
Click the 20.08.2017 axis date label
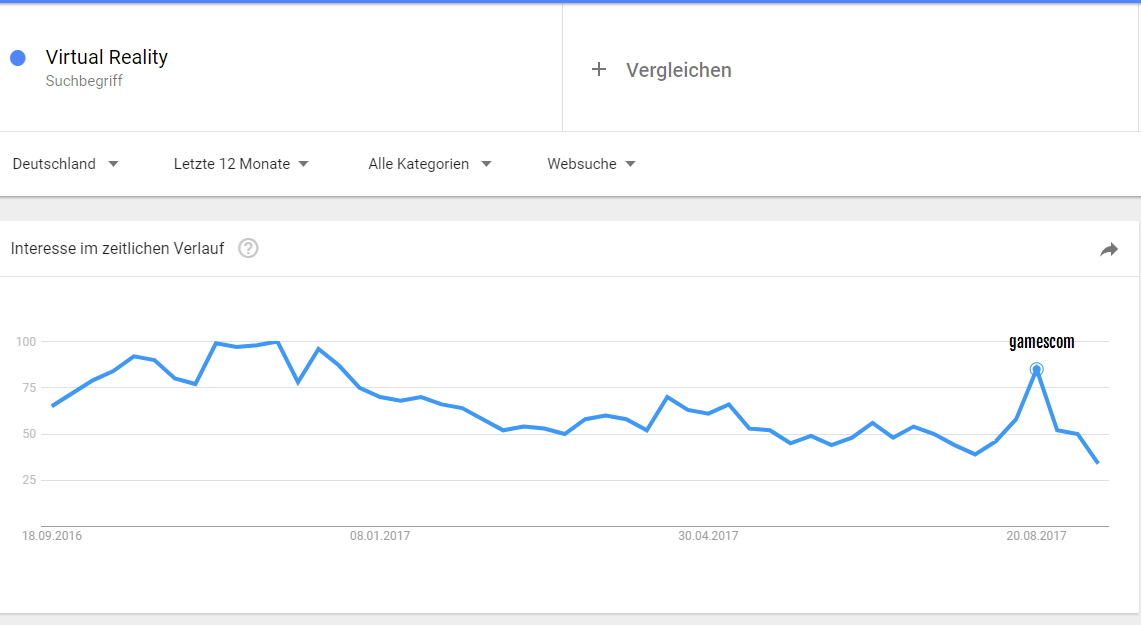point(1036,536)
